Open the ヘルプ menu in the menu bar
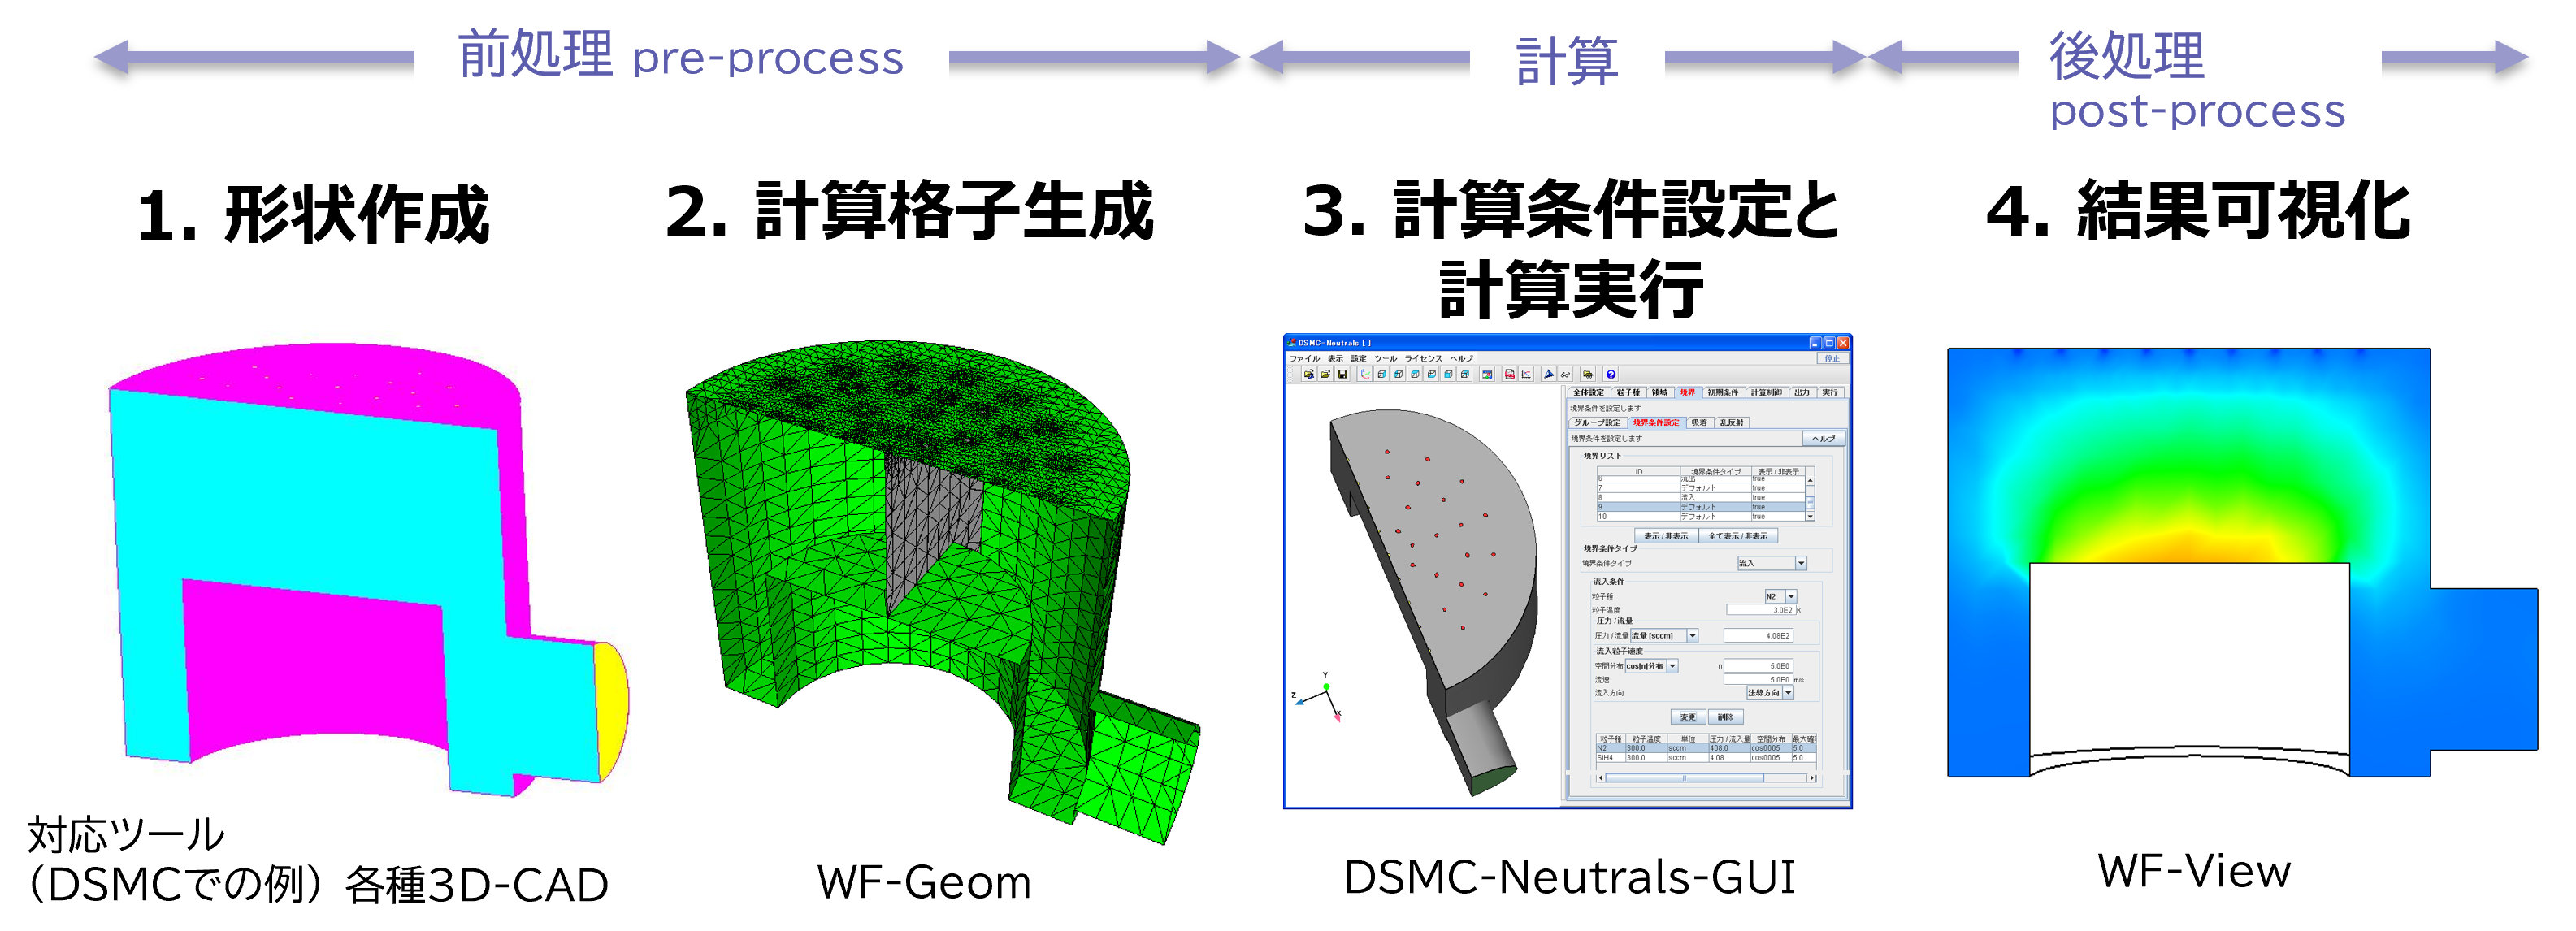Viewport: 2576px width, 931px height. (x=1462, y=358)
